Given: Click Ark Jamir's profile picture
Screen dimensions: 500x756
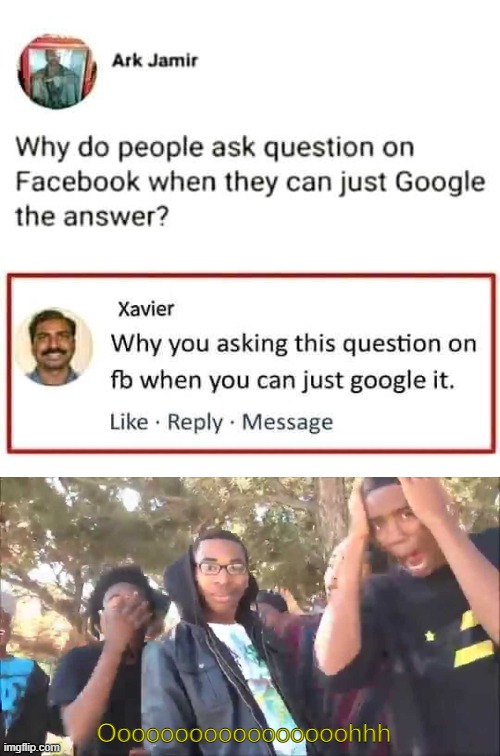Looking at the screenshot, I should click(56, 72).
